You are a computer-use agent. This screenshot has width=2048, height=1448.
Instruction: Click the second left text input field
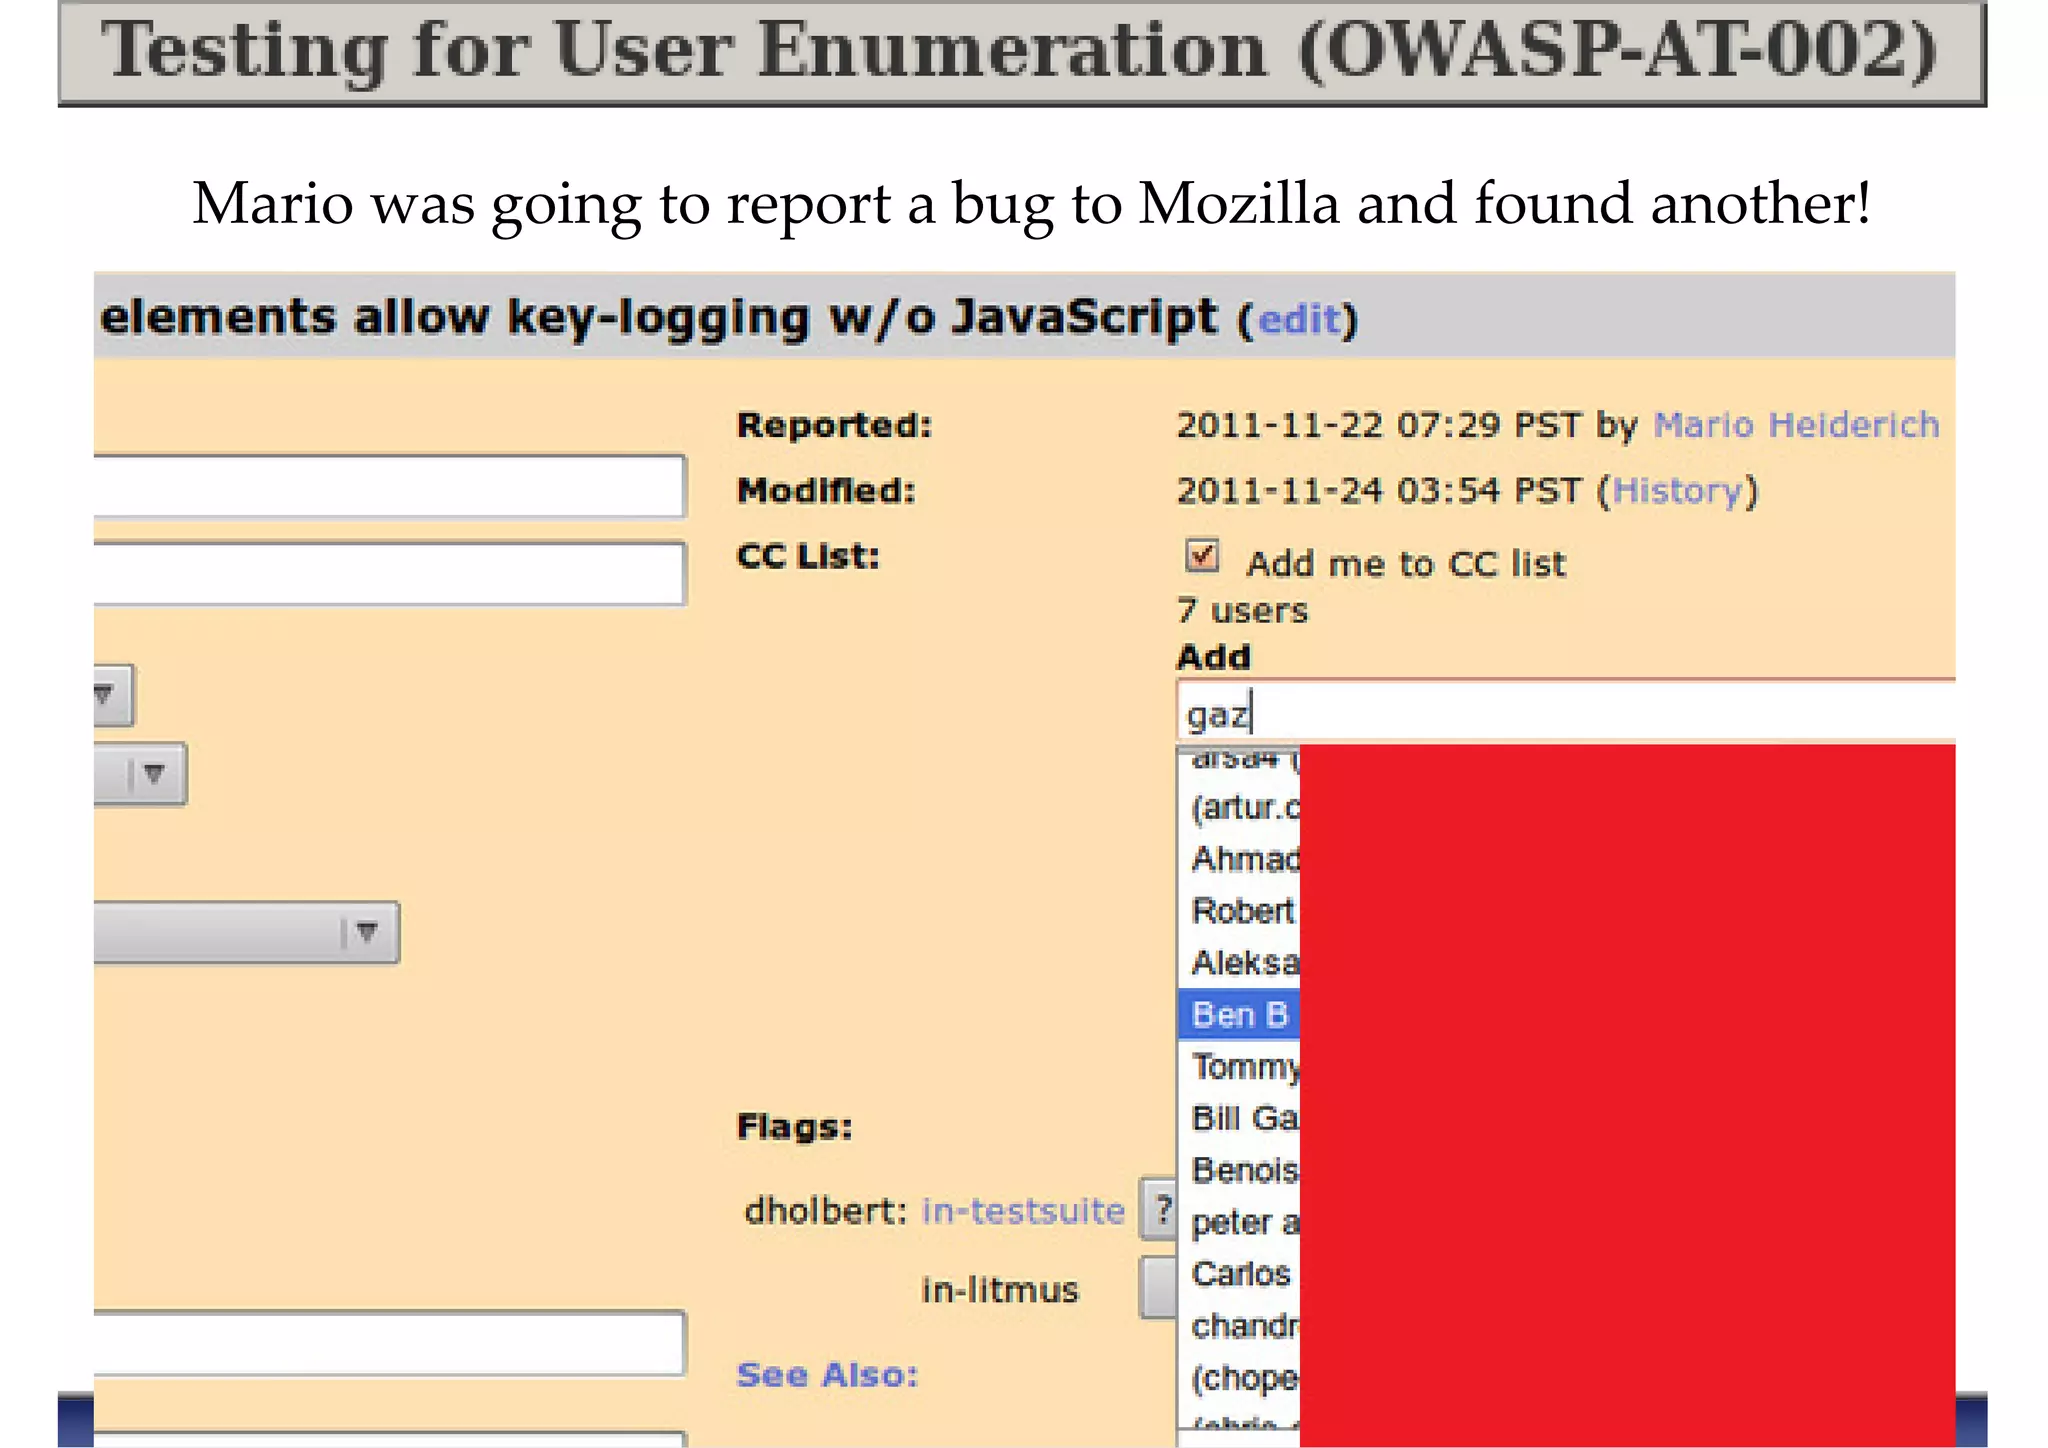(x=388, y=573)
